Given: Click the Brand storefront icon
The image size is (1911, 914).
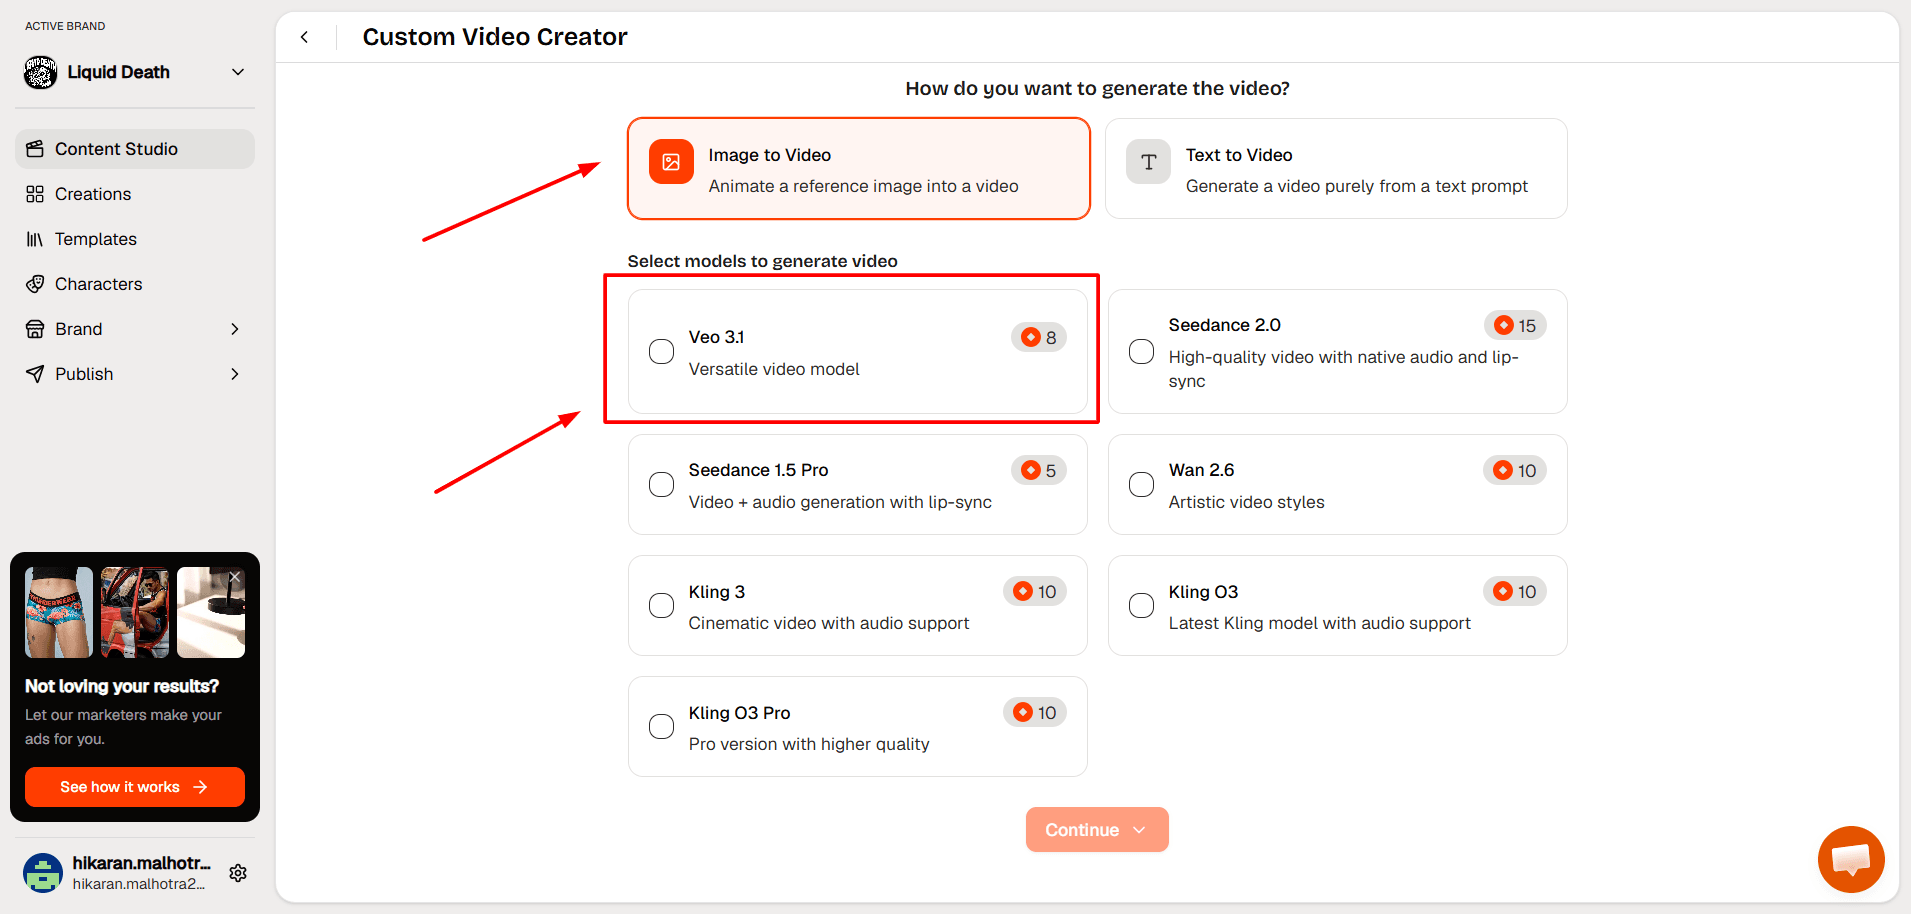Looking at the screenshot, I should 35,329.
